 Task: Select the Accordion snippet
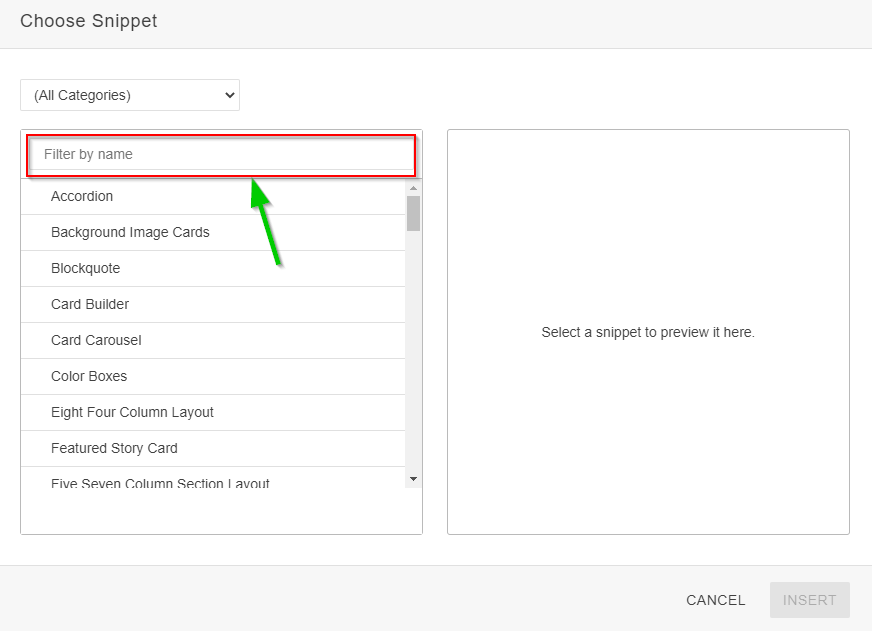point(82,196)
